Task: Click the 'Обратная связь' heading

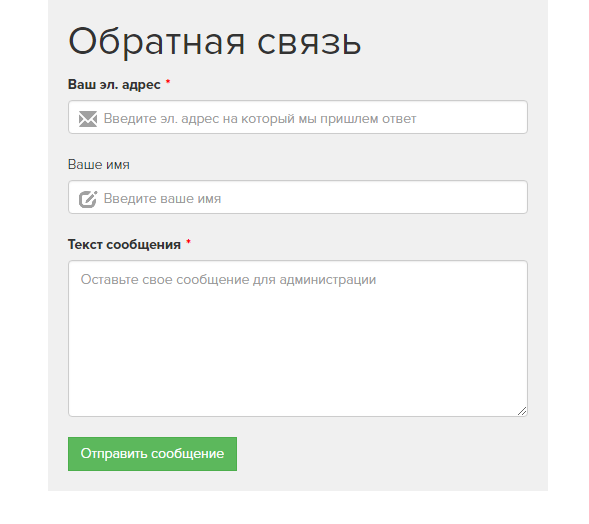Action: [x=214, y=42]
